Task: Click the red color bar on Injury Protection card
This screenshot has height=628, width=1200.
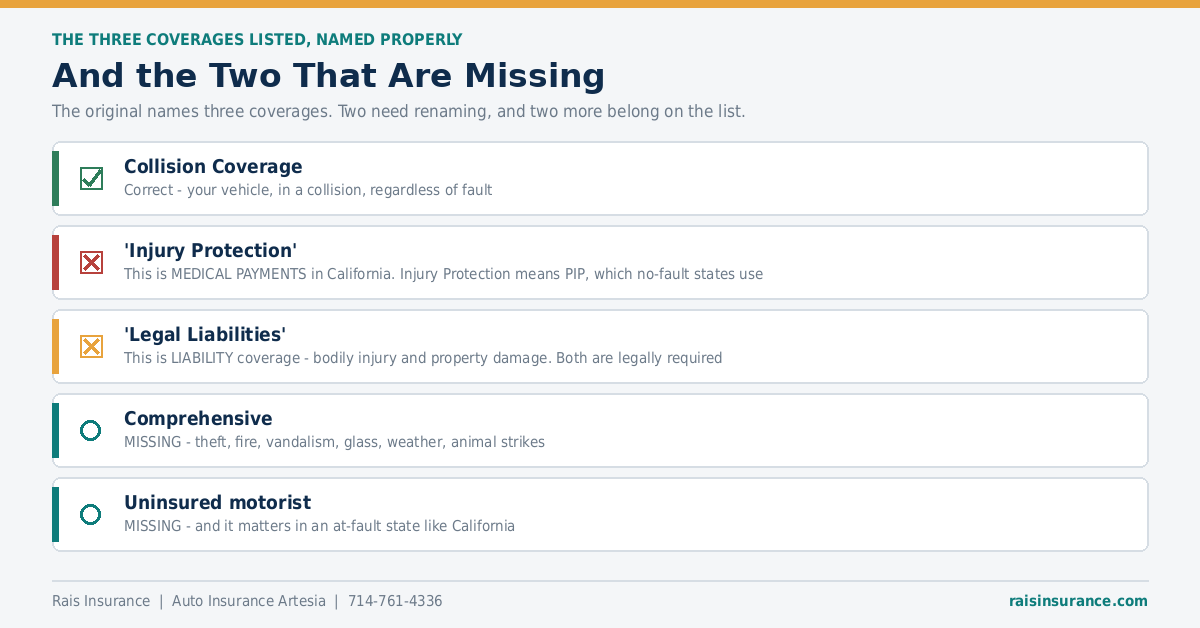Action: [56, 262]
